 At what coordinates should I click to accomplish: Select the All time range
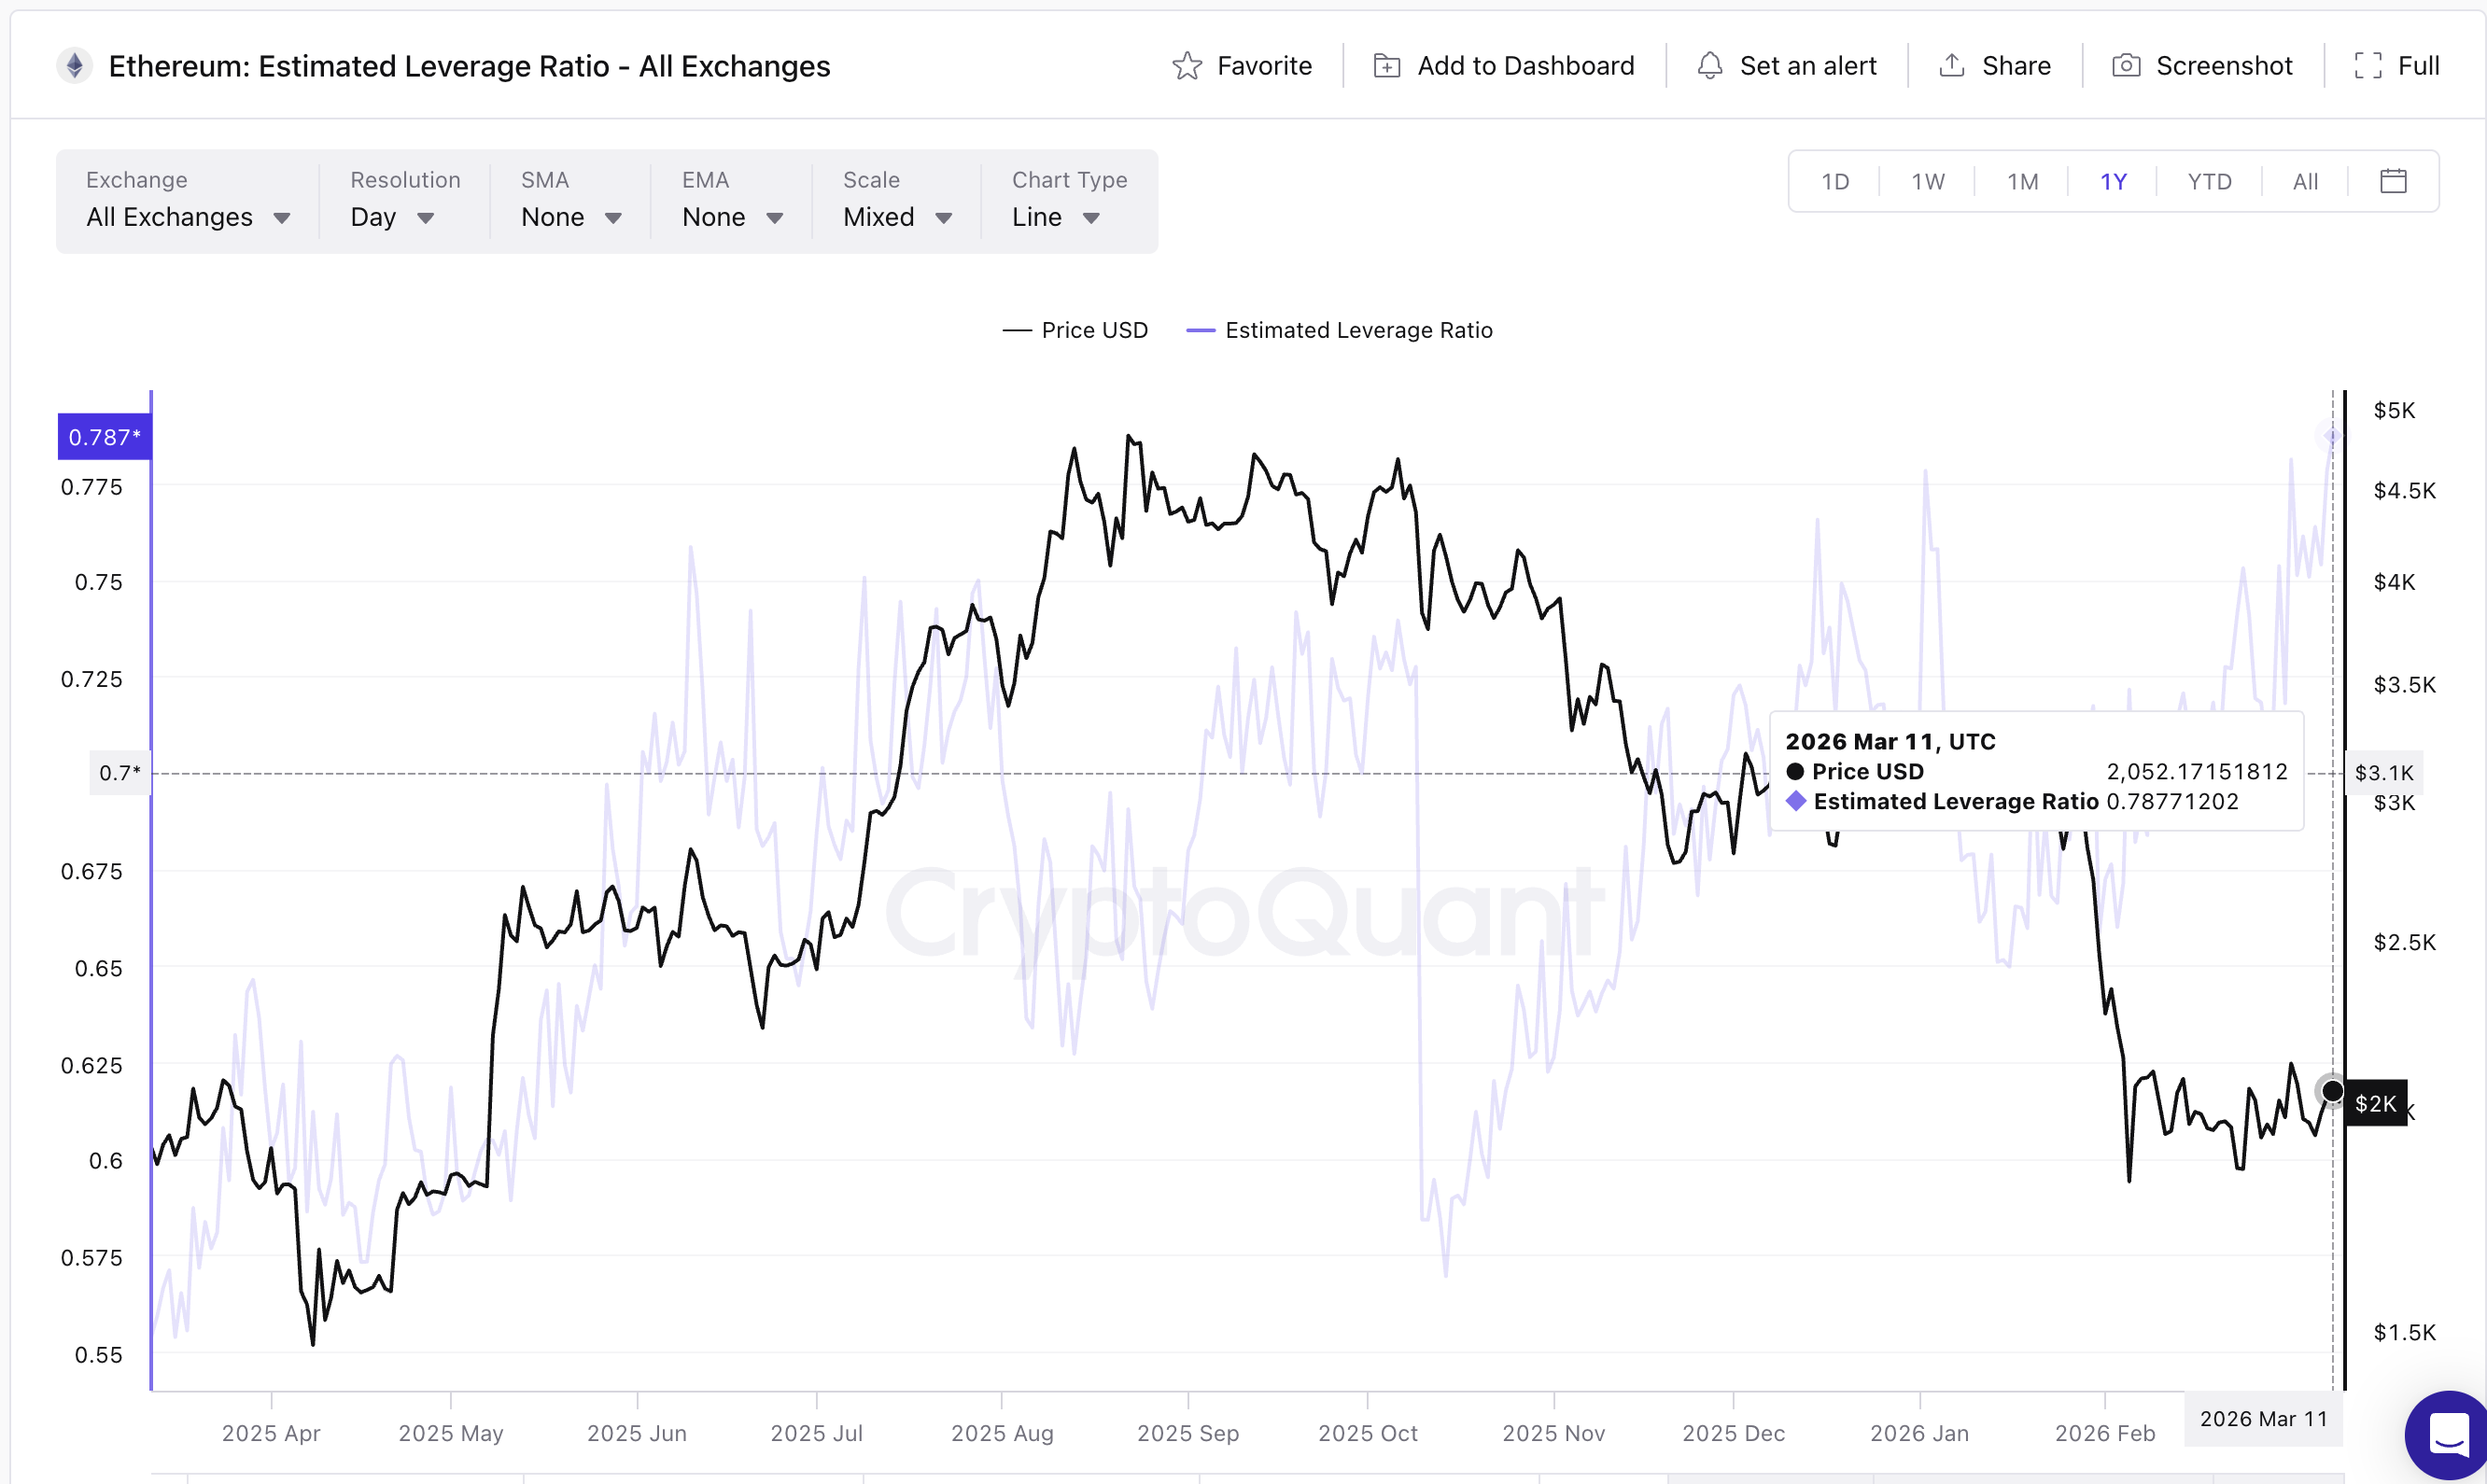click(x=2305, y=181)
